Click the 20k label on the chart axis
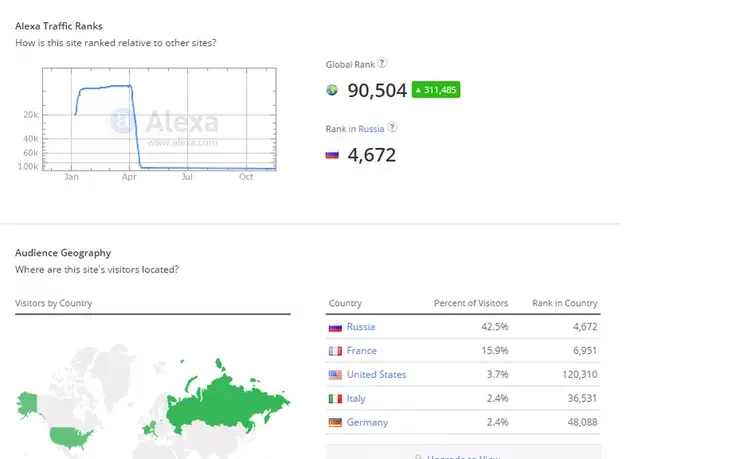This screenshot has height=459, width=732. click(31, 115)
